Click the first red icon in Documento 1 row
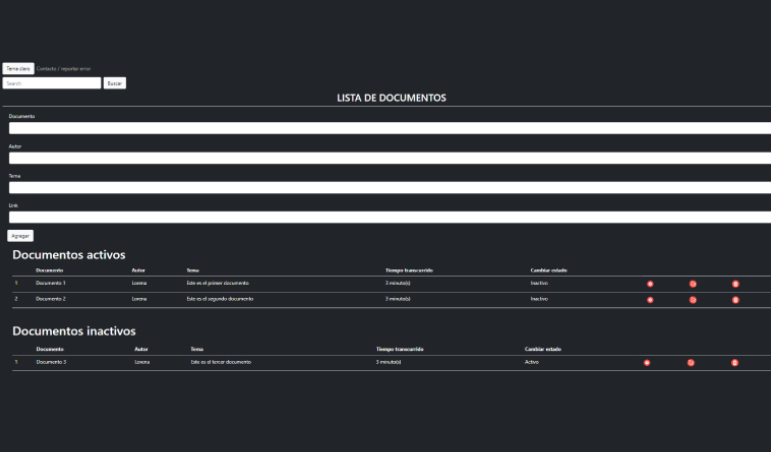The image size is (771, 452). (650, 284)
